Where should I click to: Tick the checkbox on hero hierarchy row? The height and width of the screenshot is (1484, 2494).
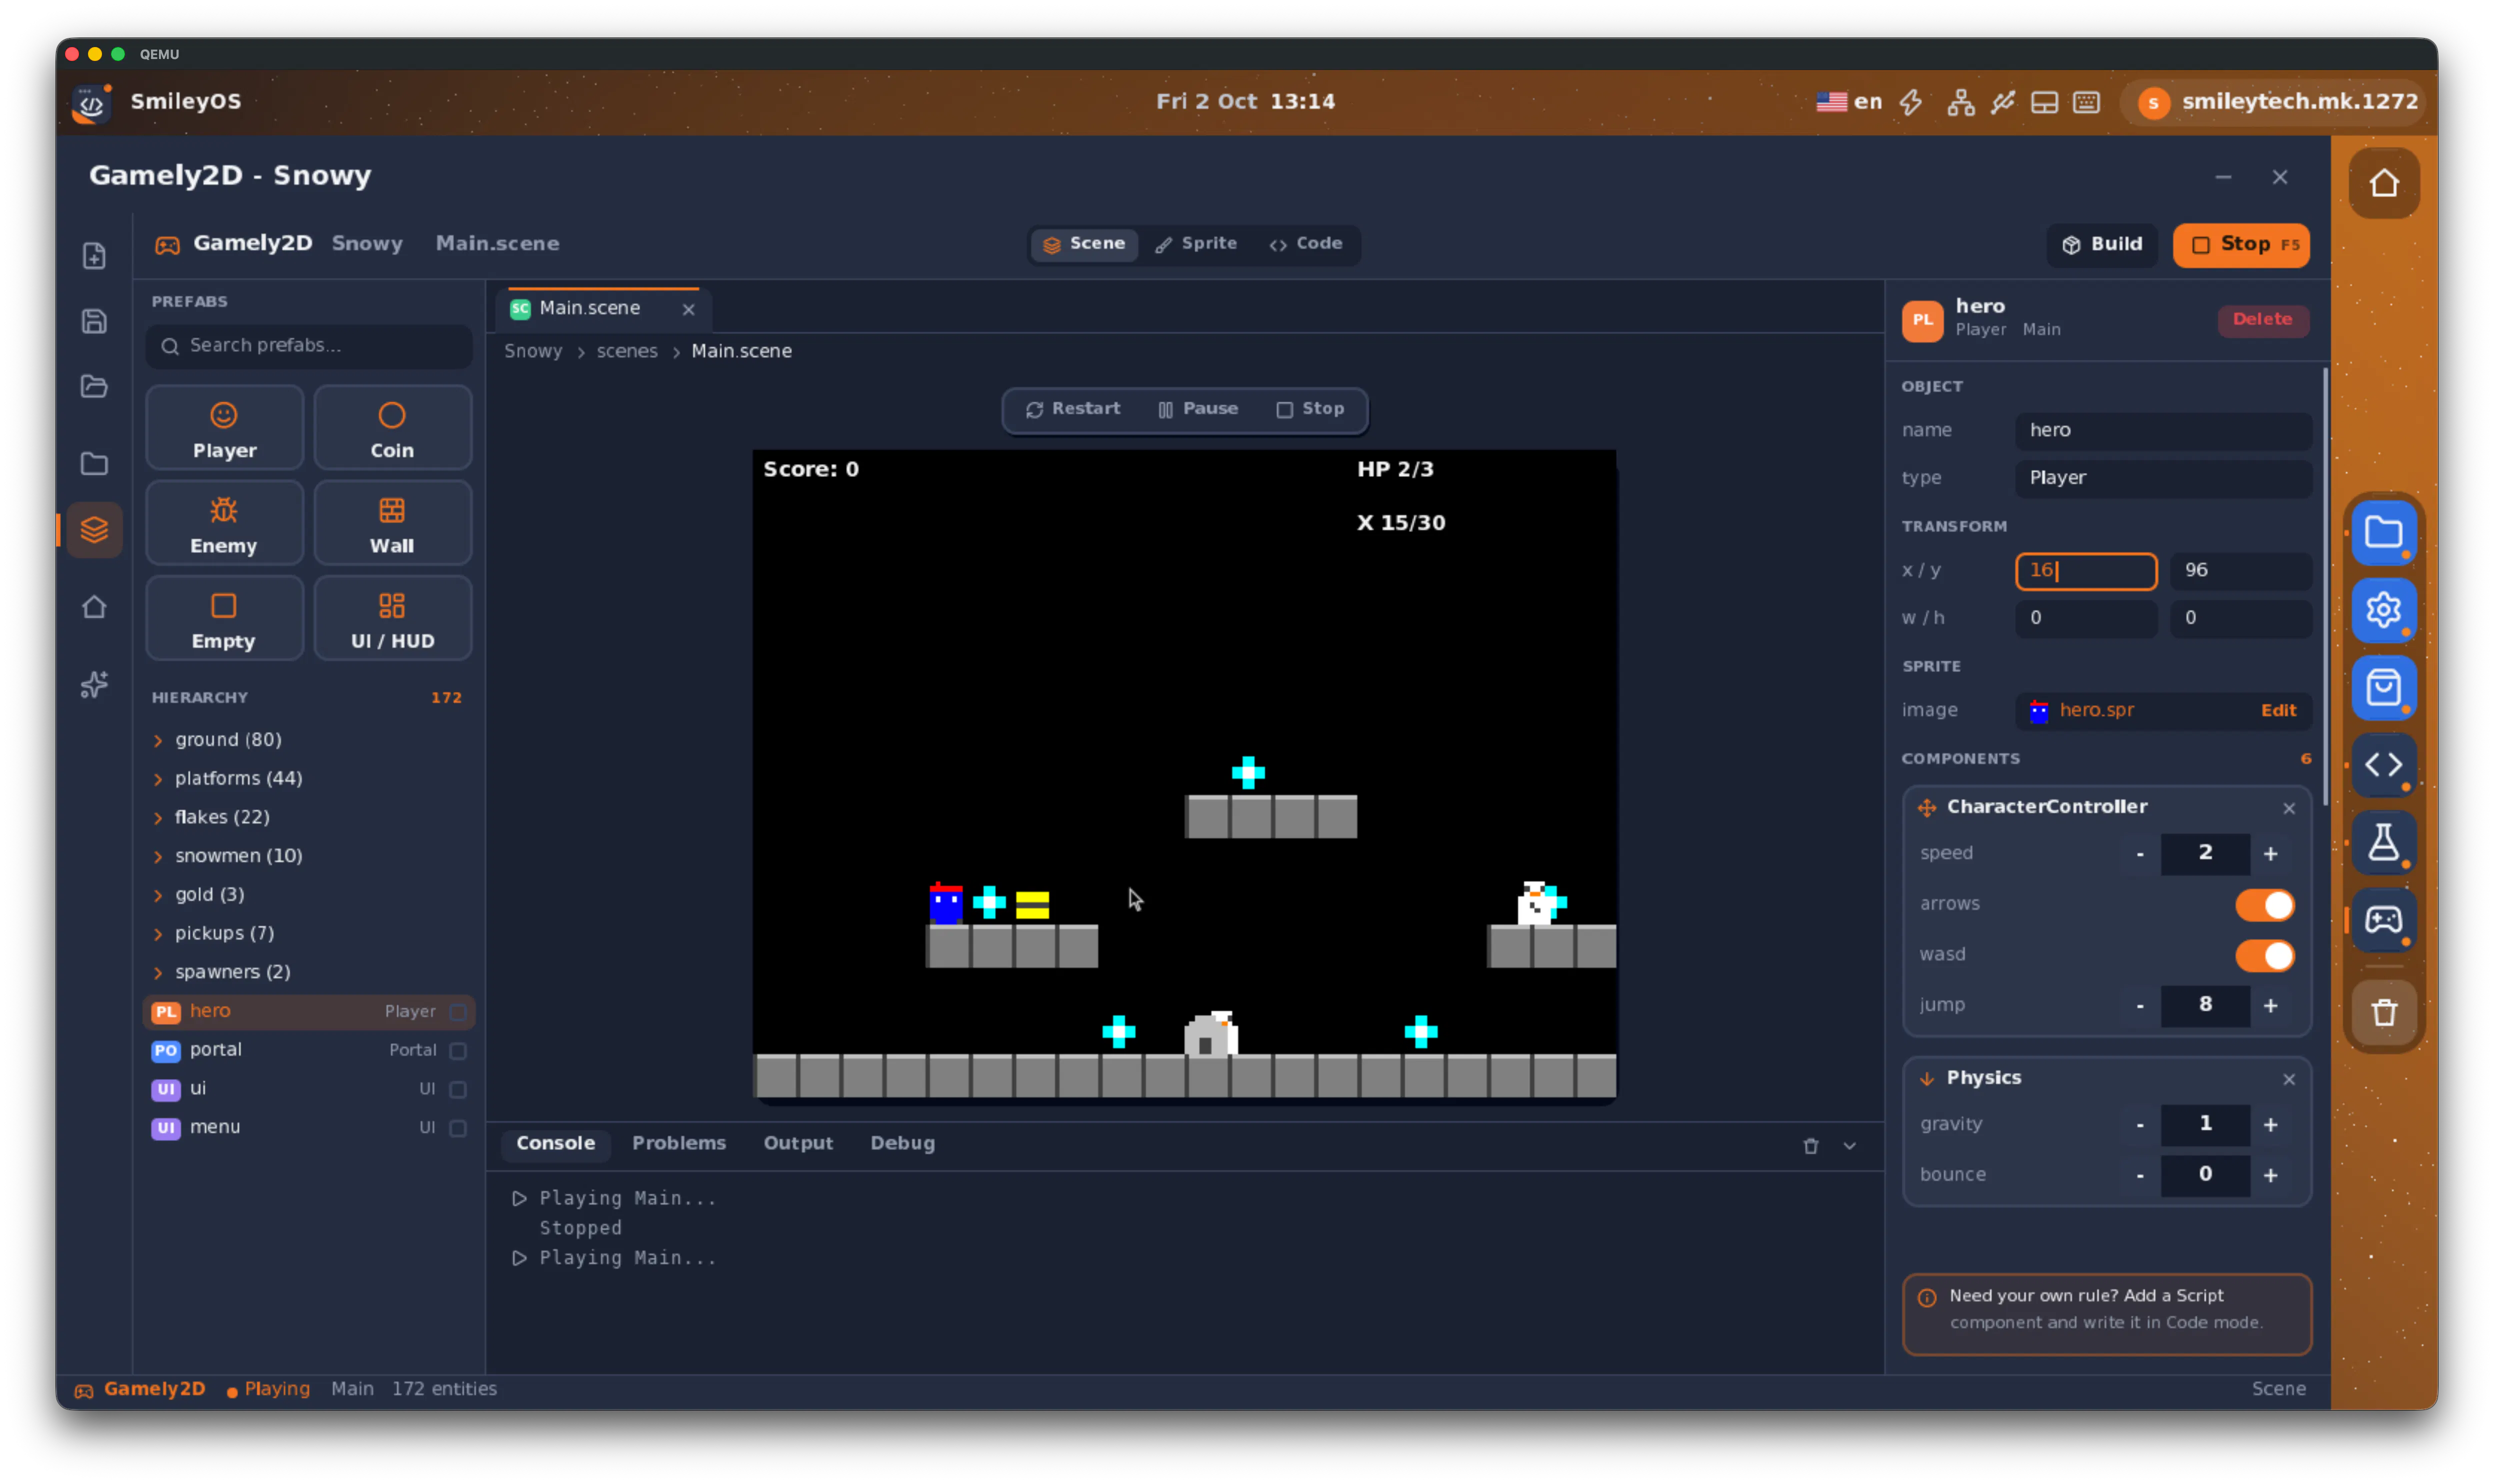coord(458,1011)
